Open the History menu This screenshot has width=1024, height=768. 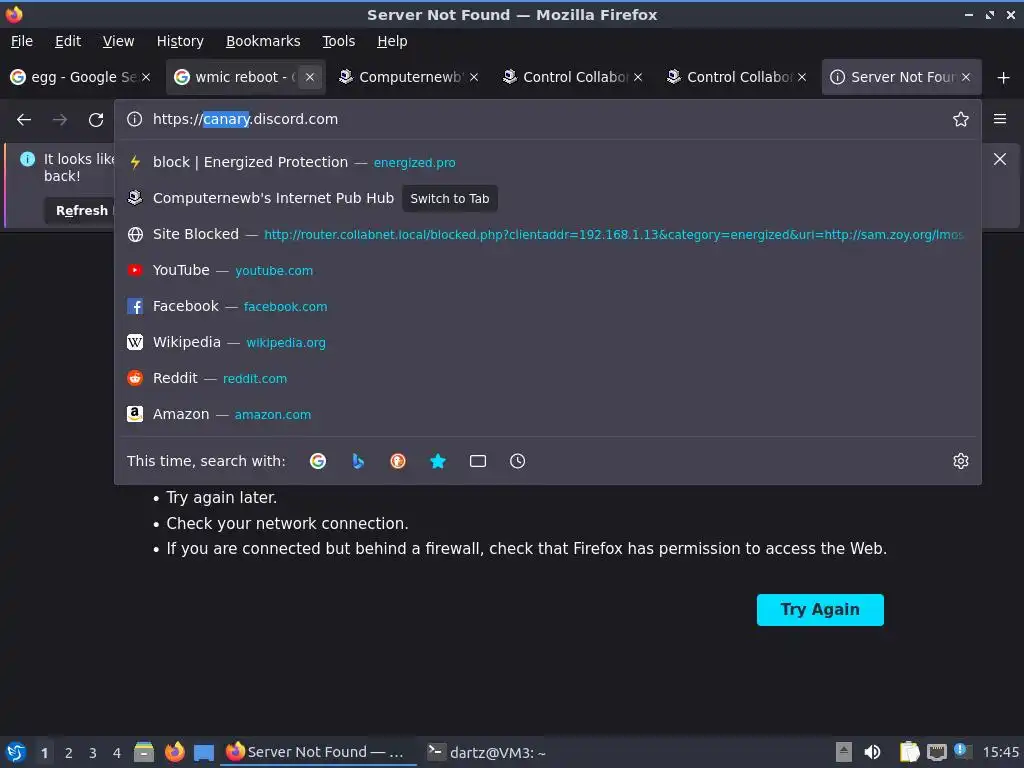180,41
